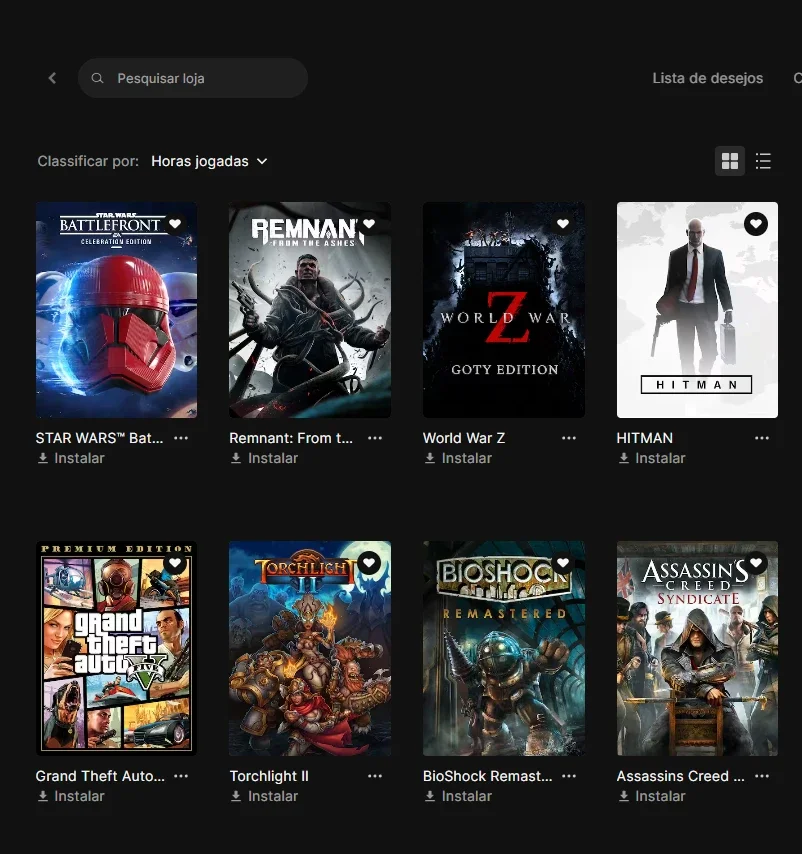Click the 'HITMAN' title text
Screen dimensions: 802x854
tap(645, 438)
